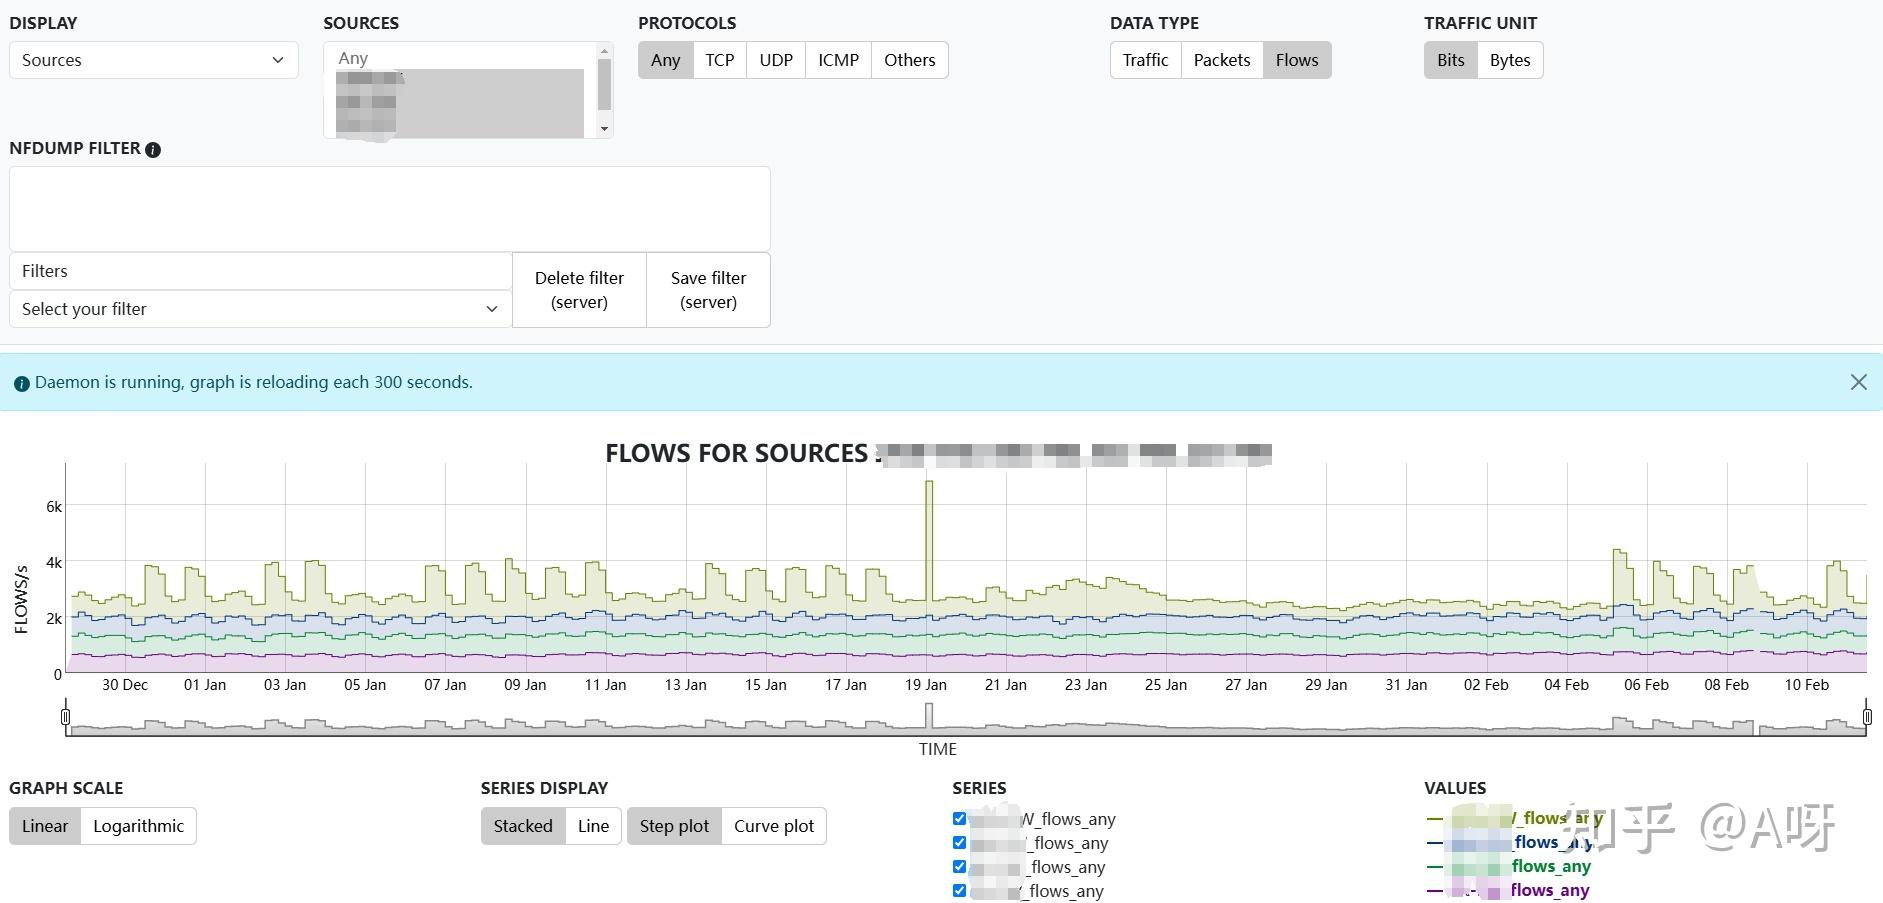Switch series display to Curve plot
1883x903 pixels.
click(773, 826)
